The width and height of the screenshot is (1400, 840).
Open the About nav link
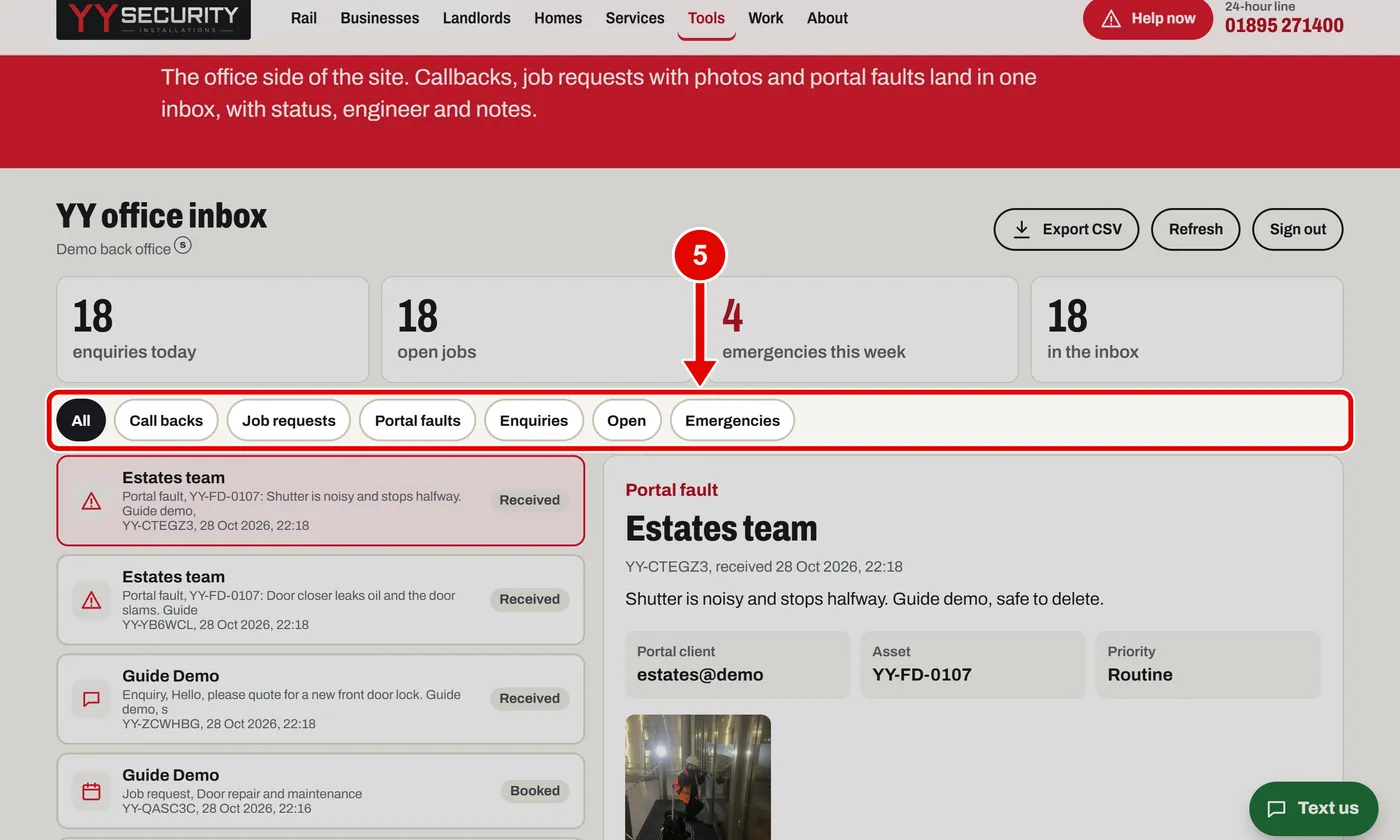point(827,18)
